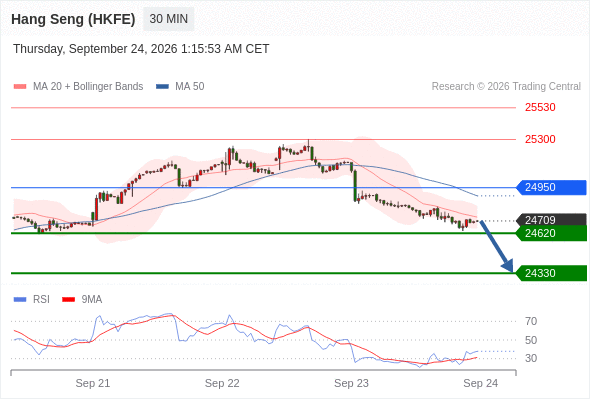Click the green 24330 target price tag

click(x=551, y=273)
